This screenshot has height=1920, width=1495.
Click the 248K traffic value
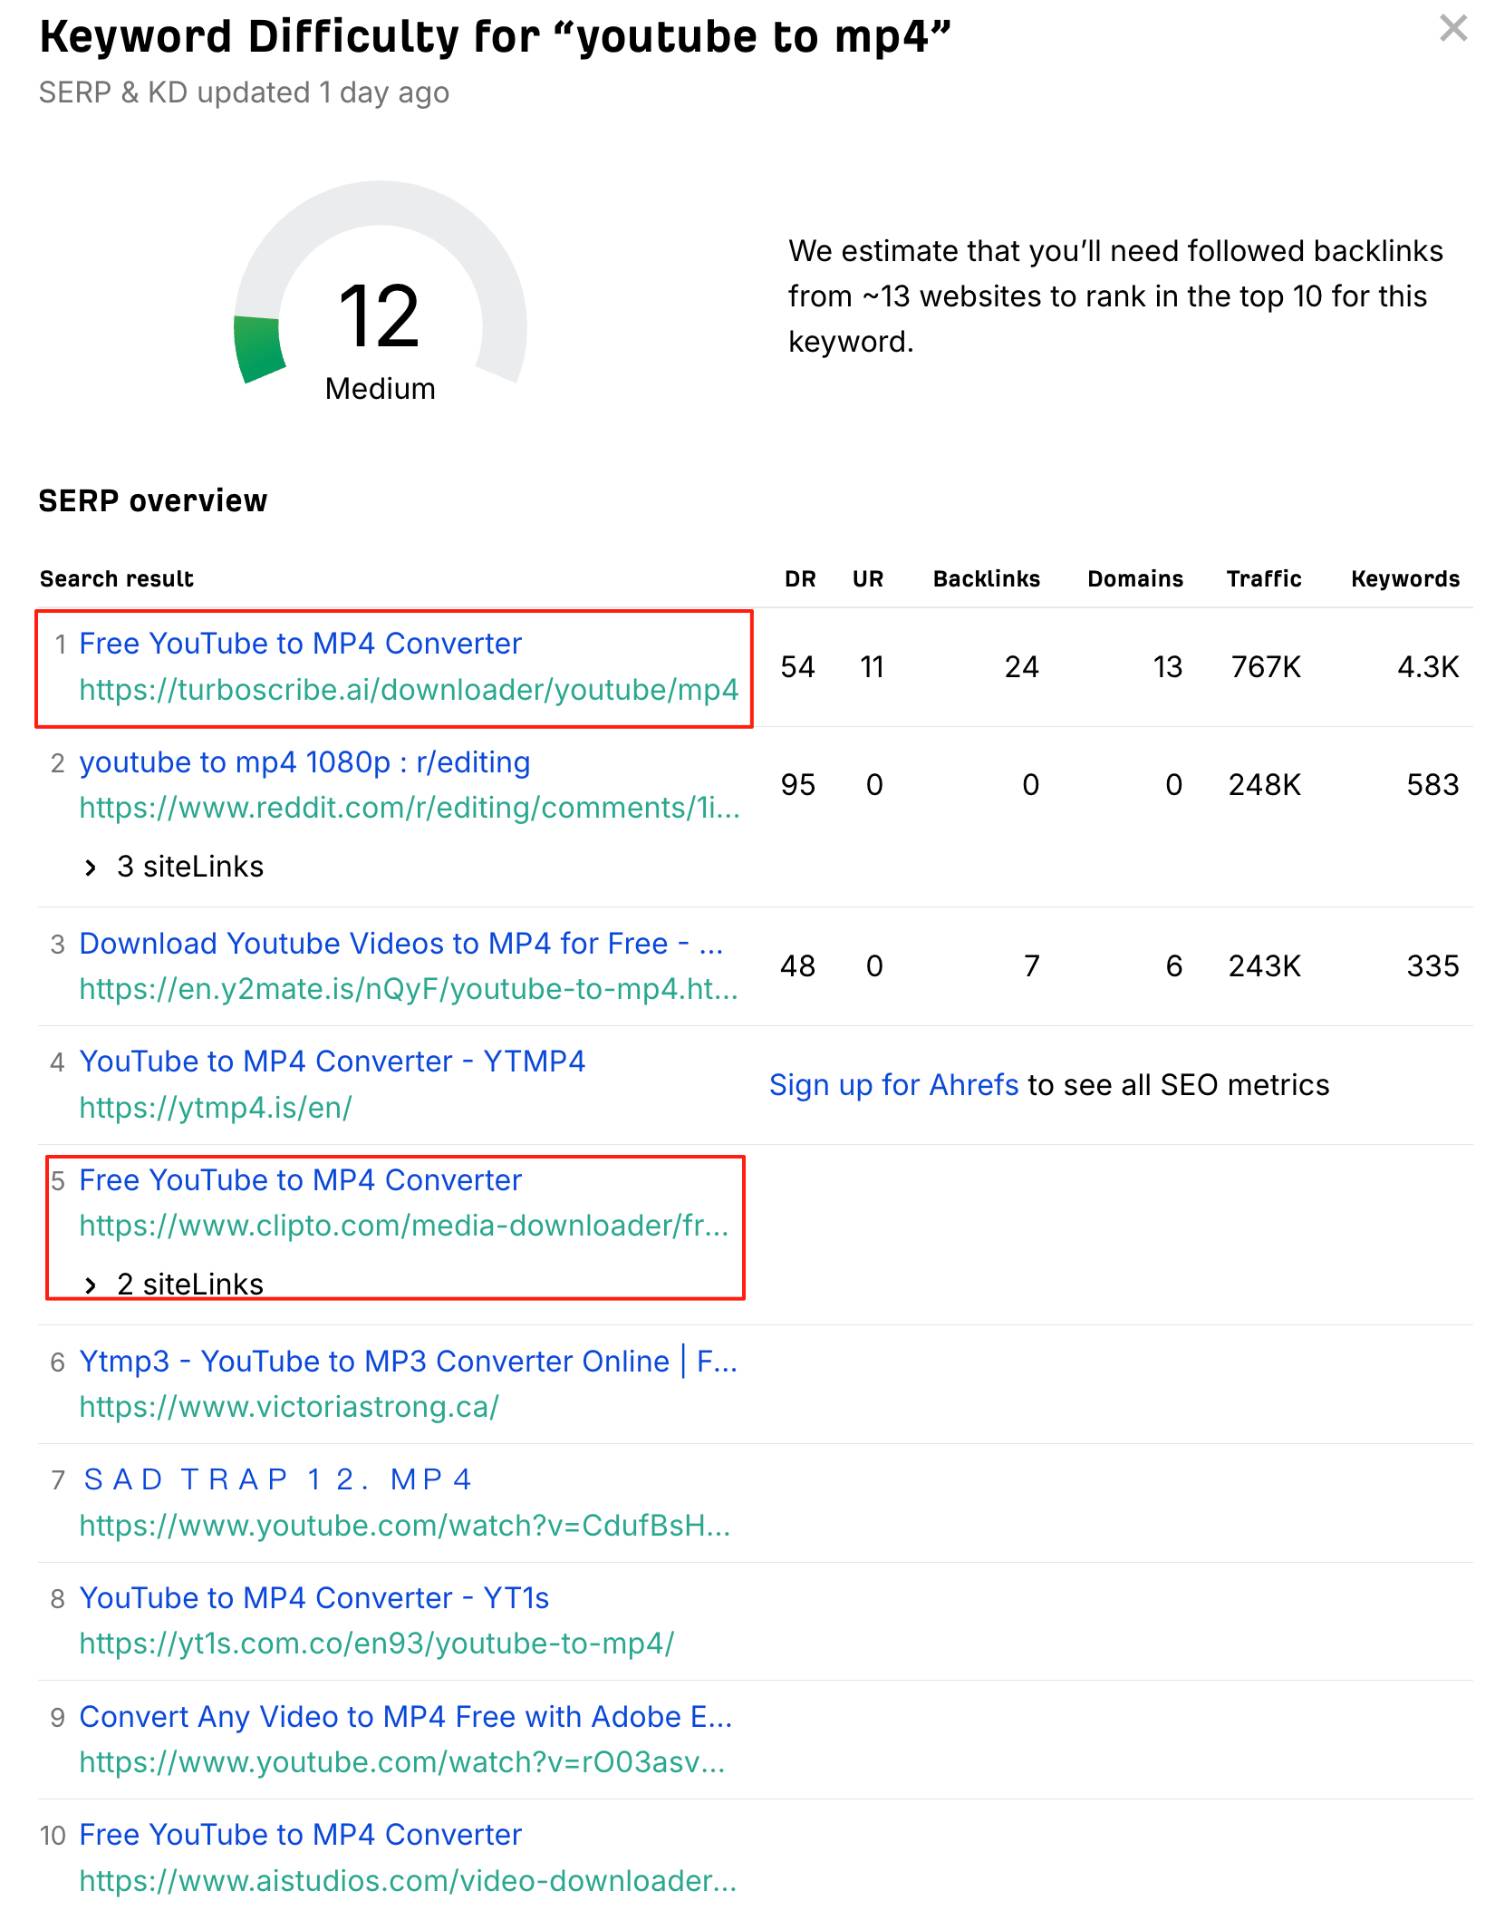(x=1265, y=785)
